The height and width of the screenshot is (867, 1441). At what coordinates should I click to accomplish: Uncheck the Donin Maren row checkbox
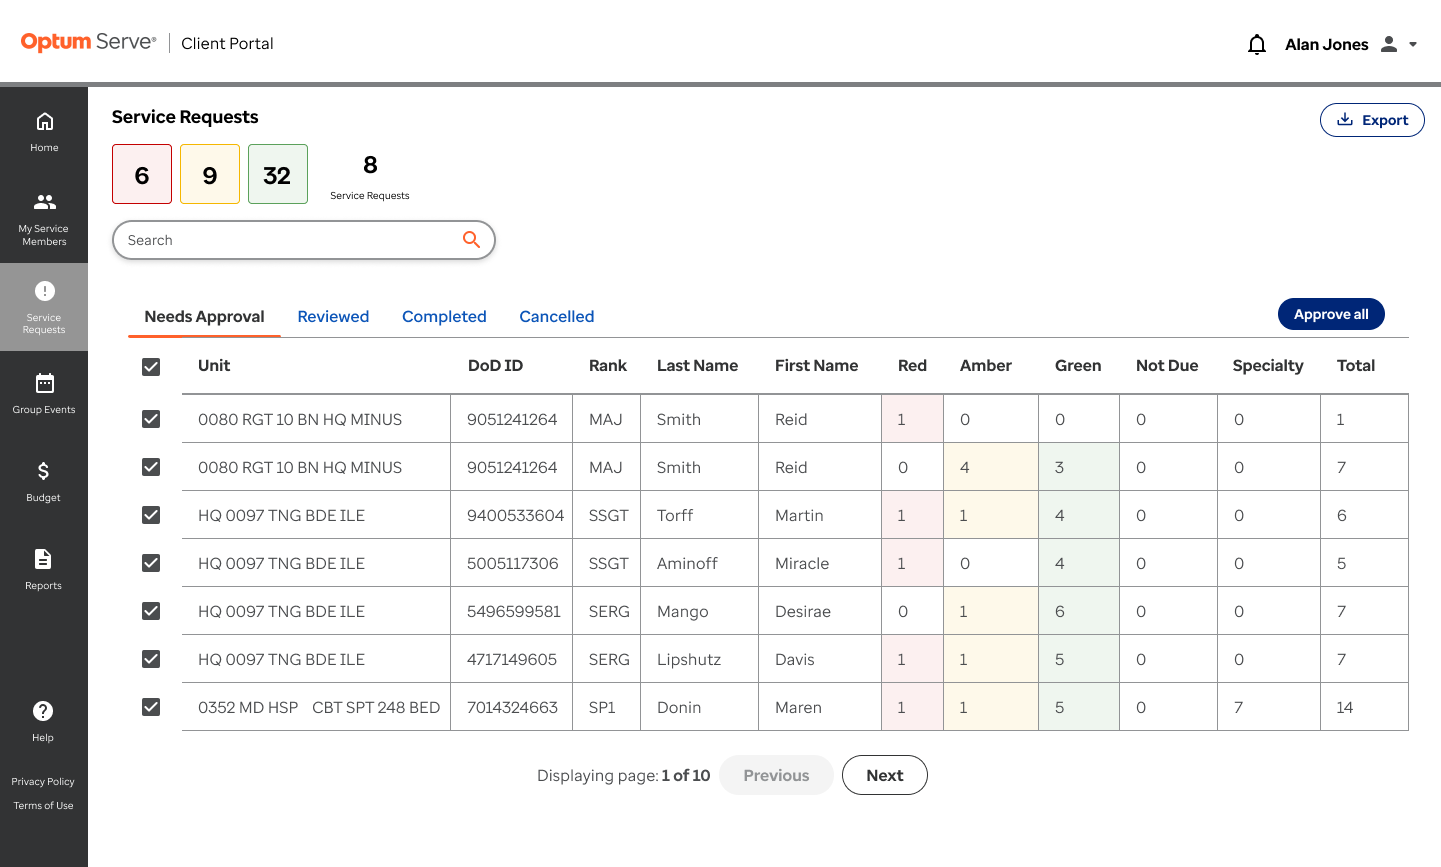(x=151, y=707)
